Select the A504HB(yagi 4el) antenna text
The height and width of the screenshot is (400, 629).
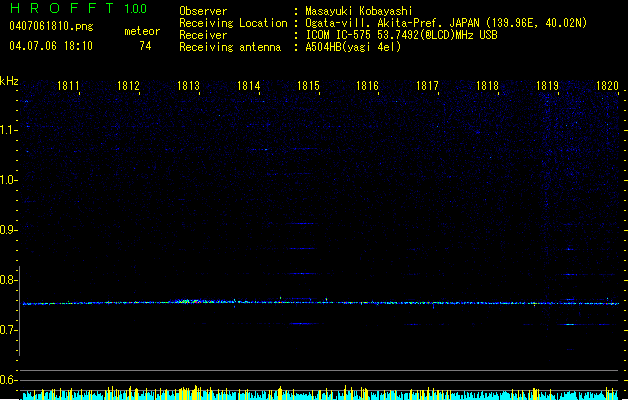click(x=353, y=47)
